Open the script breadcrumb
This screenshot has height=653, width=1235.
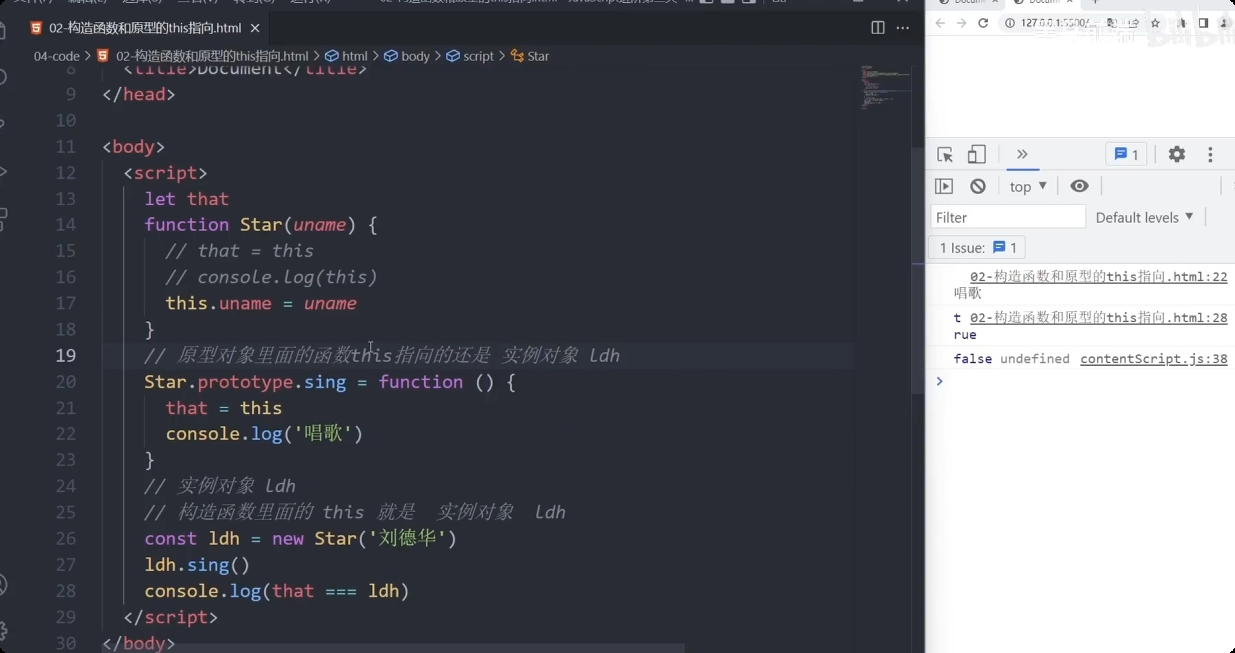point(470,56)
